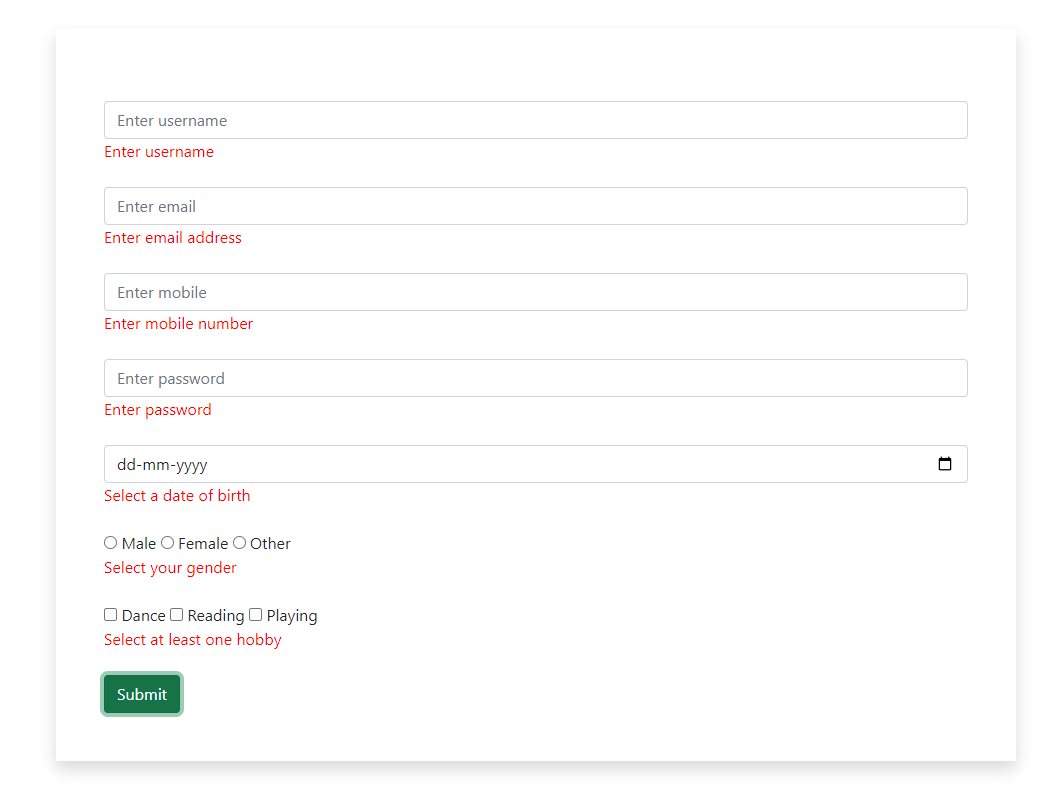Click the Submit button
This screenshot has width=1060, height=786.
[141, 694]
